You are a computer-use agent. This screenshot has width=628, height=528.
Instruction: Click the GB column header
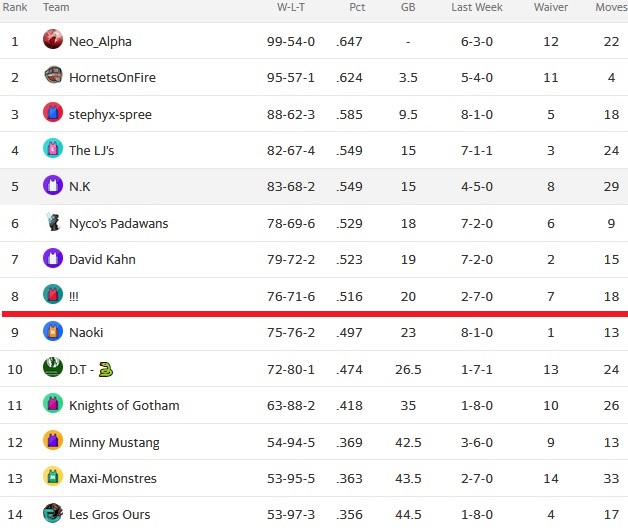pos(408,7)
